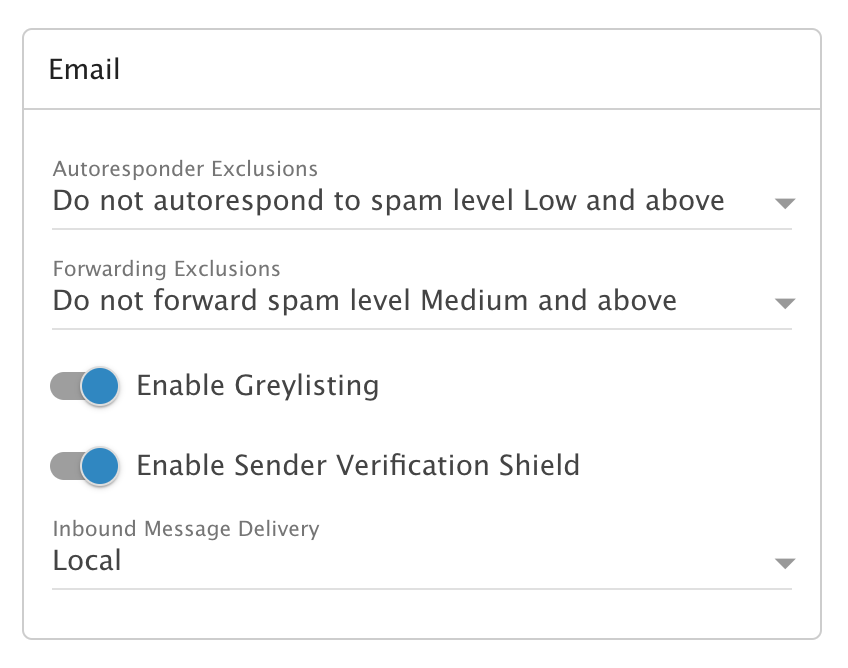Click the "Local" delivery value

coord(87,560)
